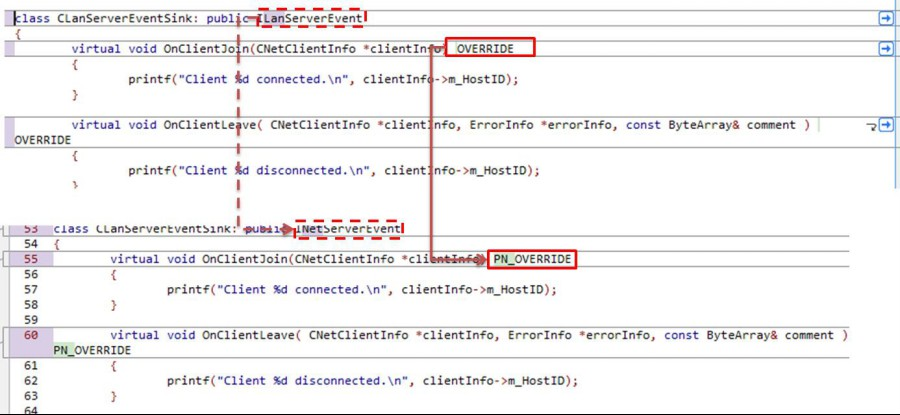
Task: Select line number 63 in the gutter
Action: pos(31,396)
